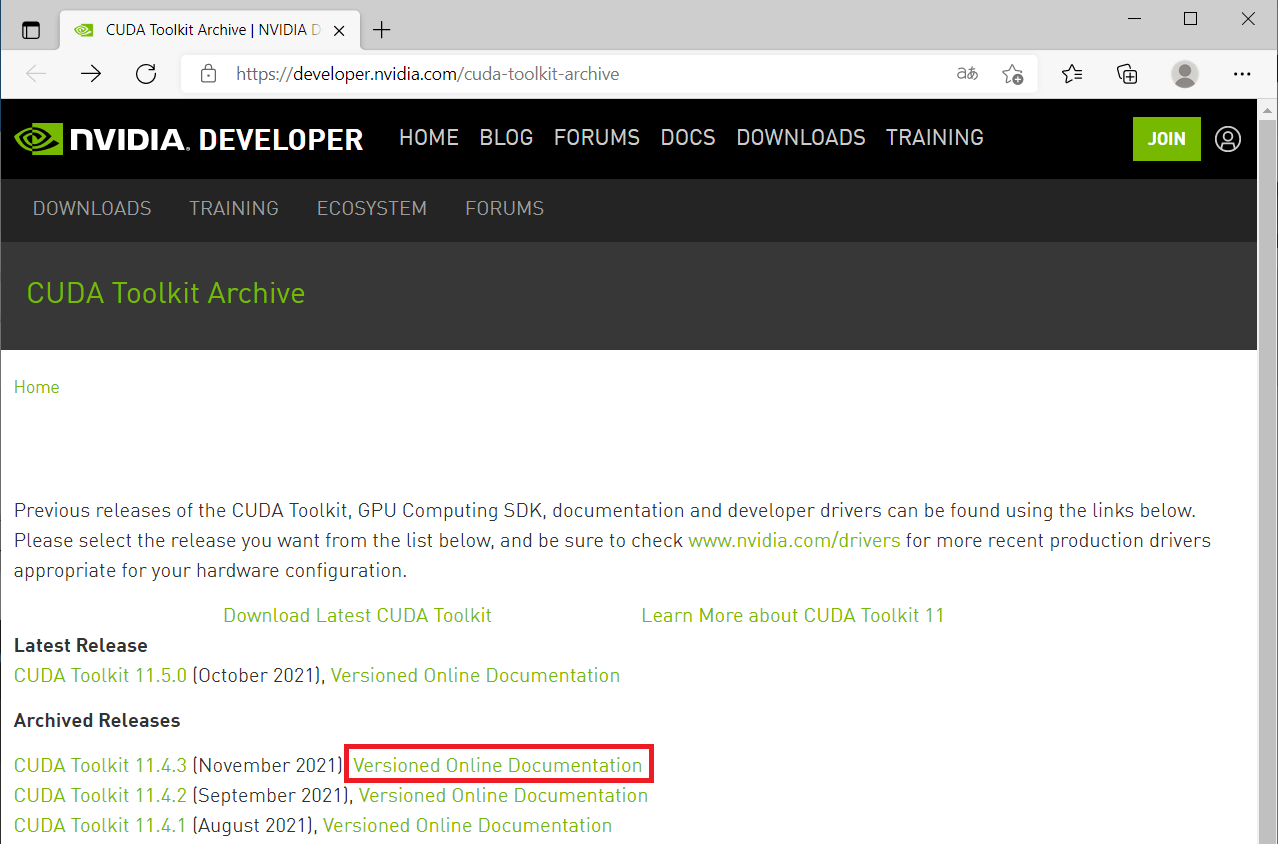Open DOWNLOADS in top black navigation

(801, 138)
